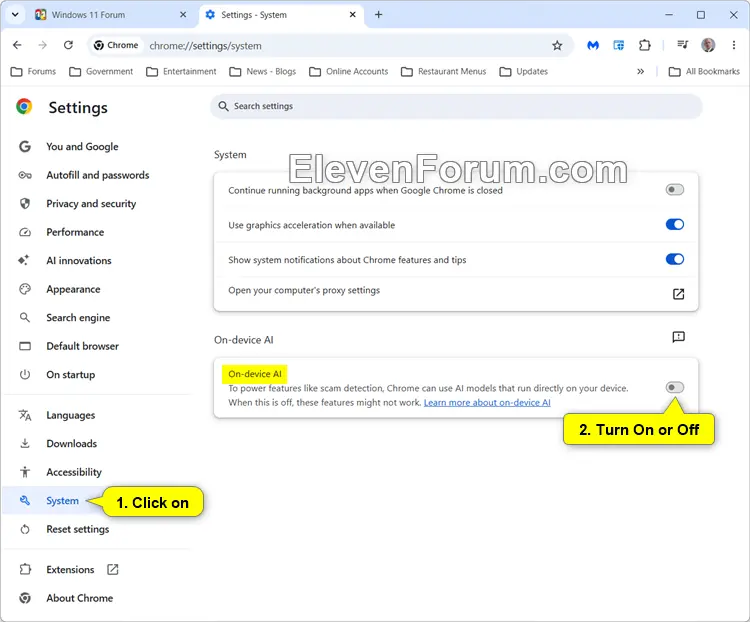Open the Online Accounts bookmark folder
The image size is (750, 622).
pyautogui.click(x=349, y=72)
